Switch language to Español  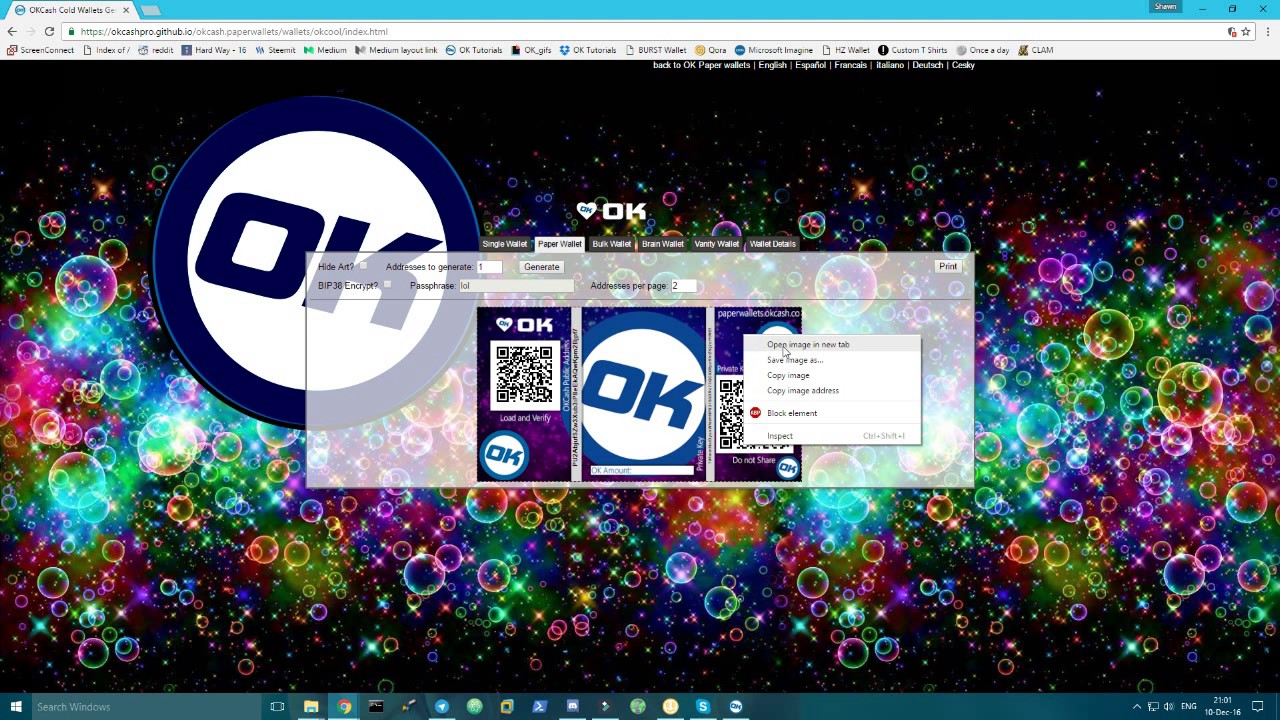point(811,65)
